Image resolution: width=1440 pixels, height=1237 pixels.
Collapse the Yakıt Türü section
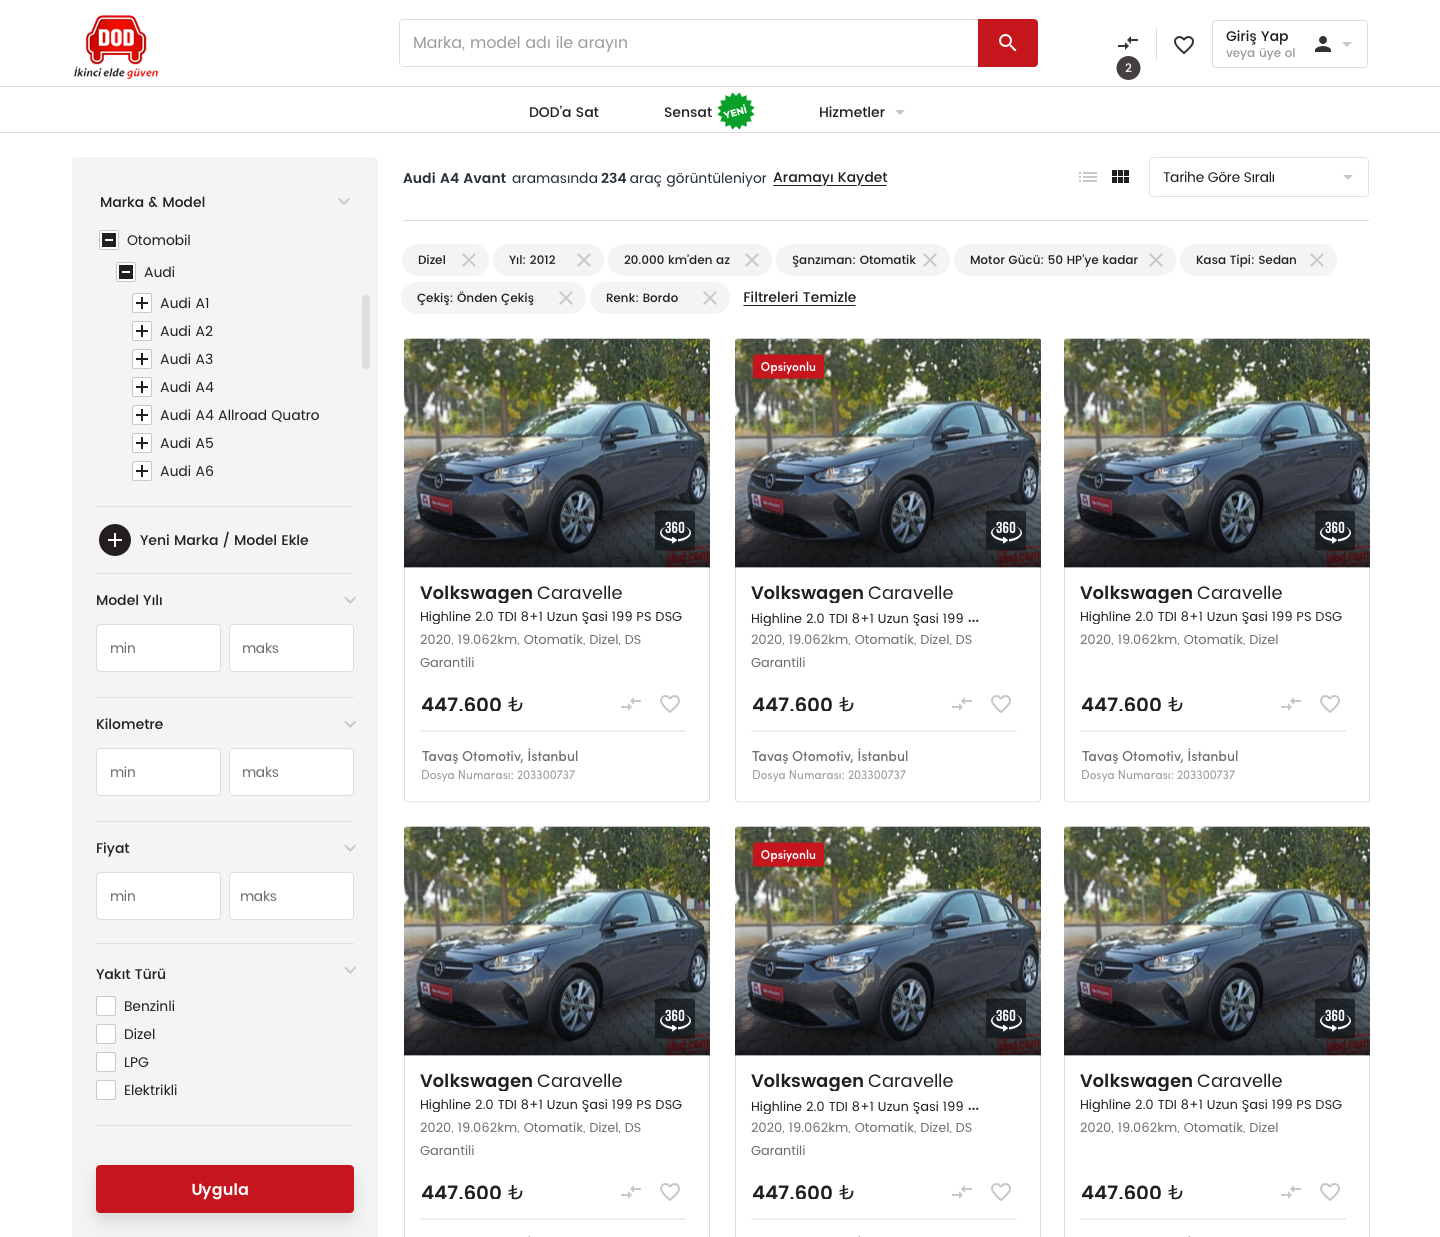350,970
